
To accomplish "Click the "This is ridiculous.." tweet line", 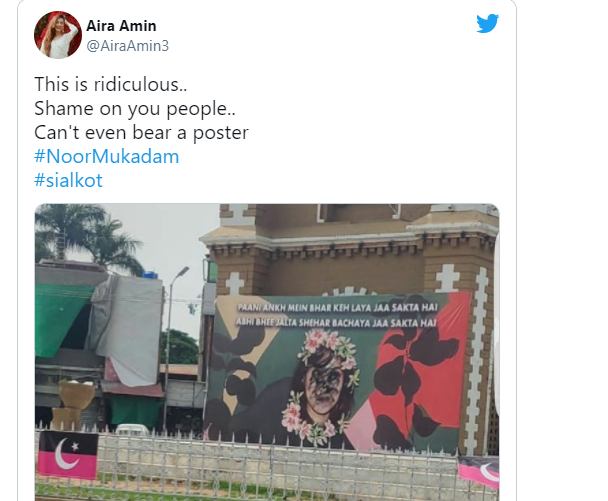I will (111, 84).
